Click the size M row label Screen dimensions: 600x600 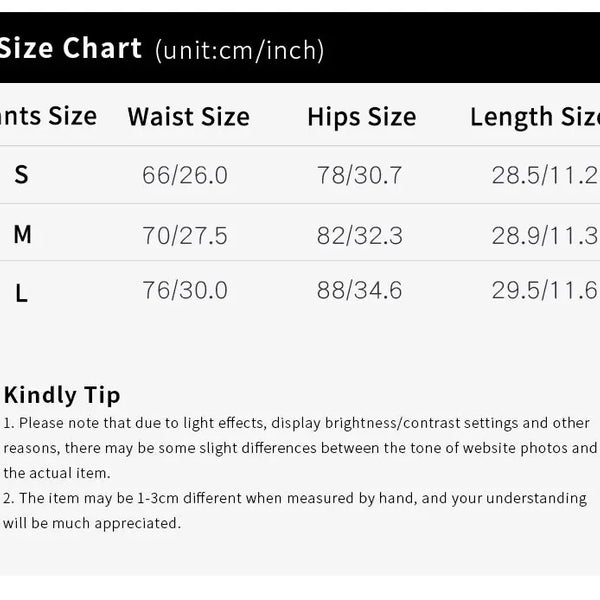tap(22, 235)
